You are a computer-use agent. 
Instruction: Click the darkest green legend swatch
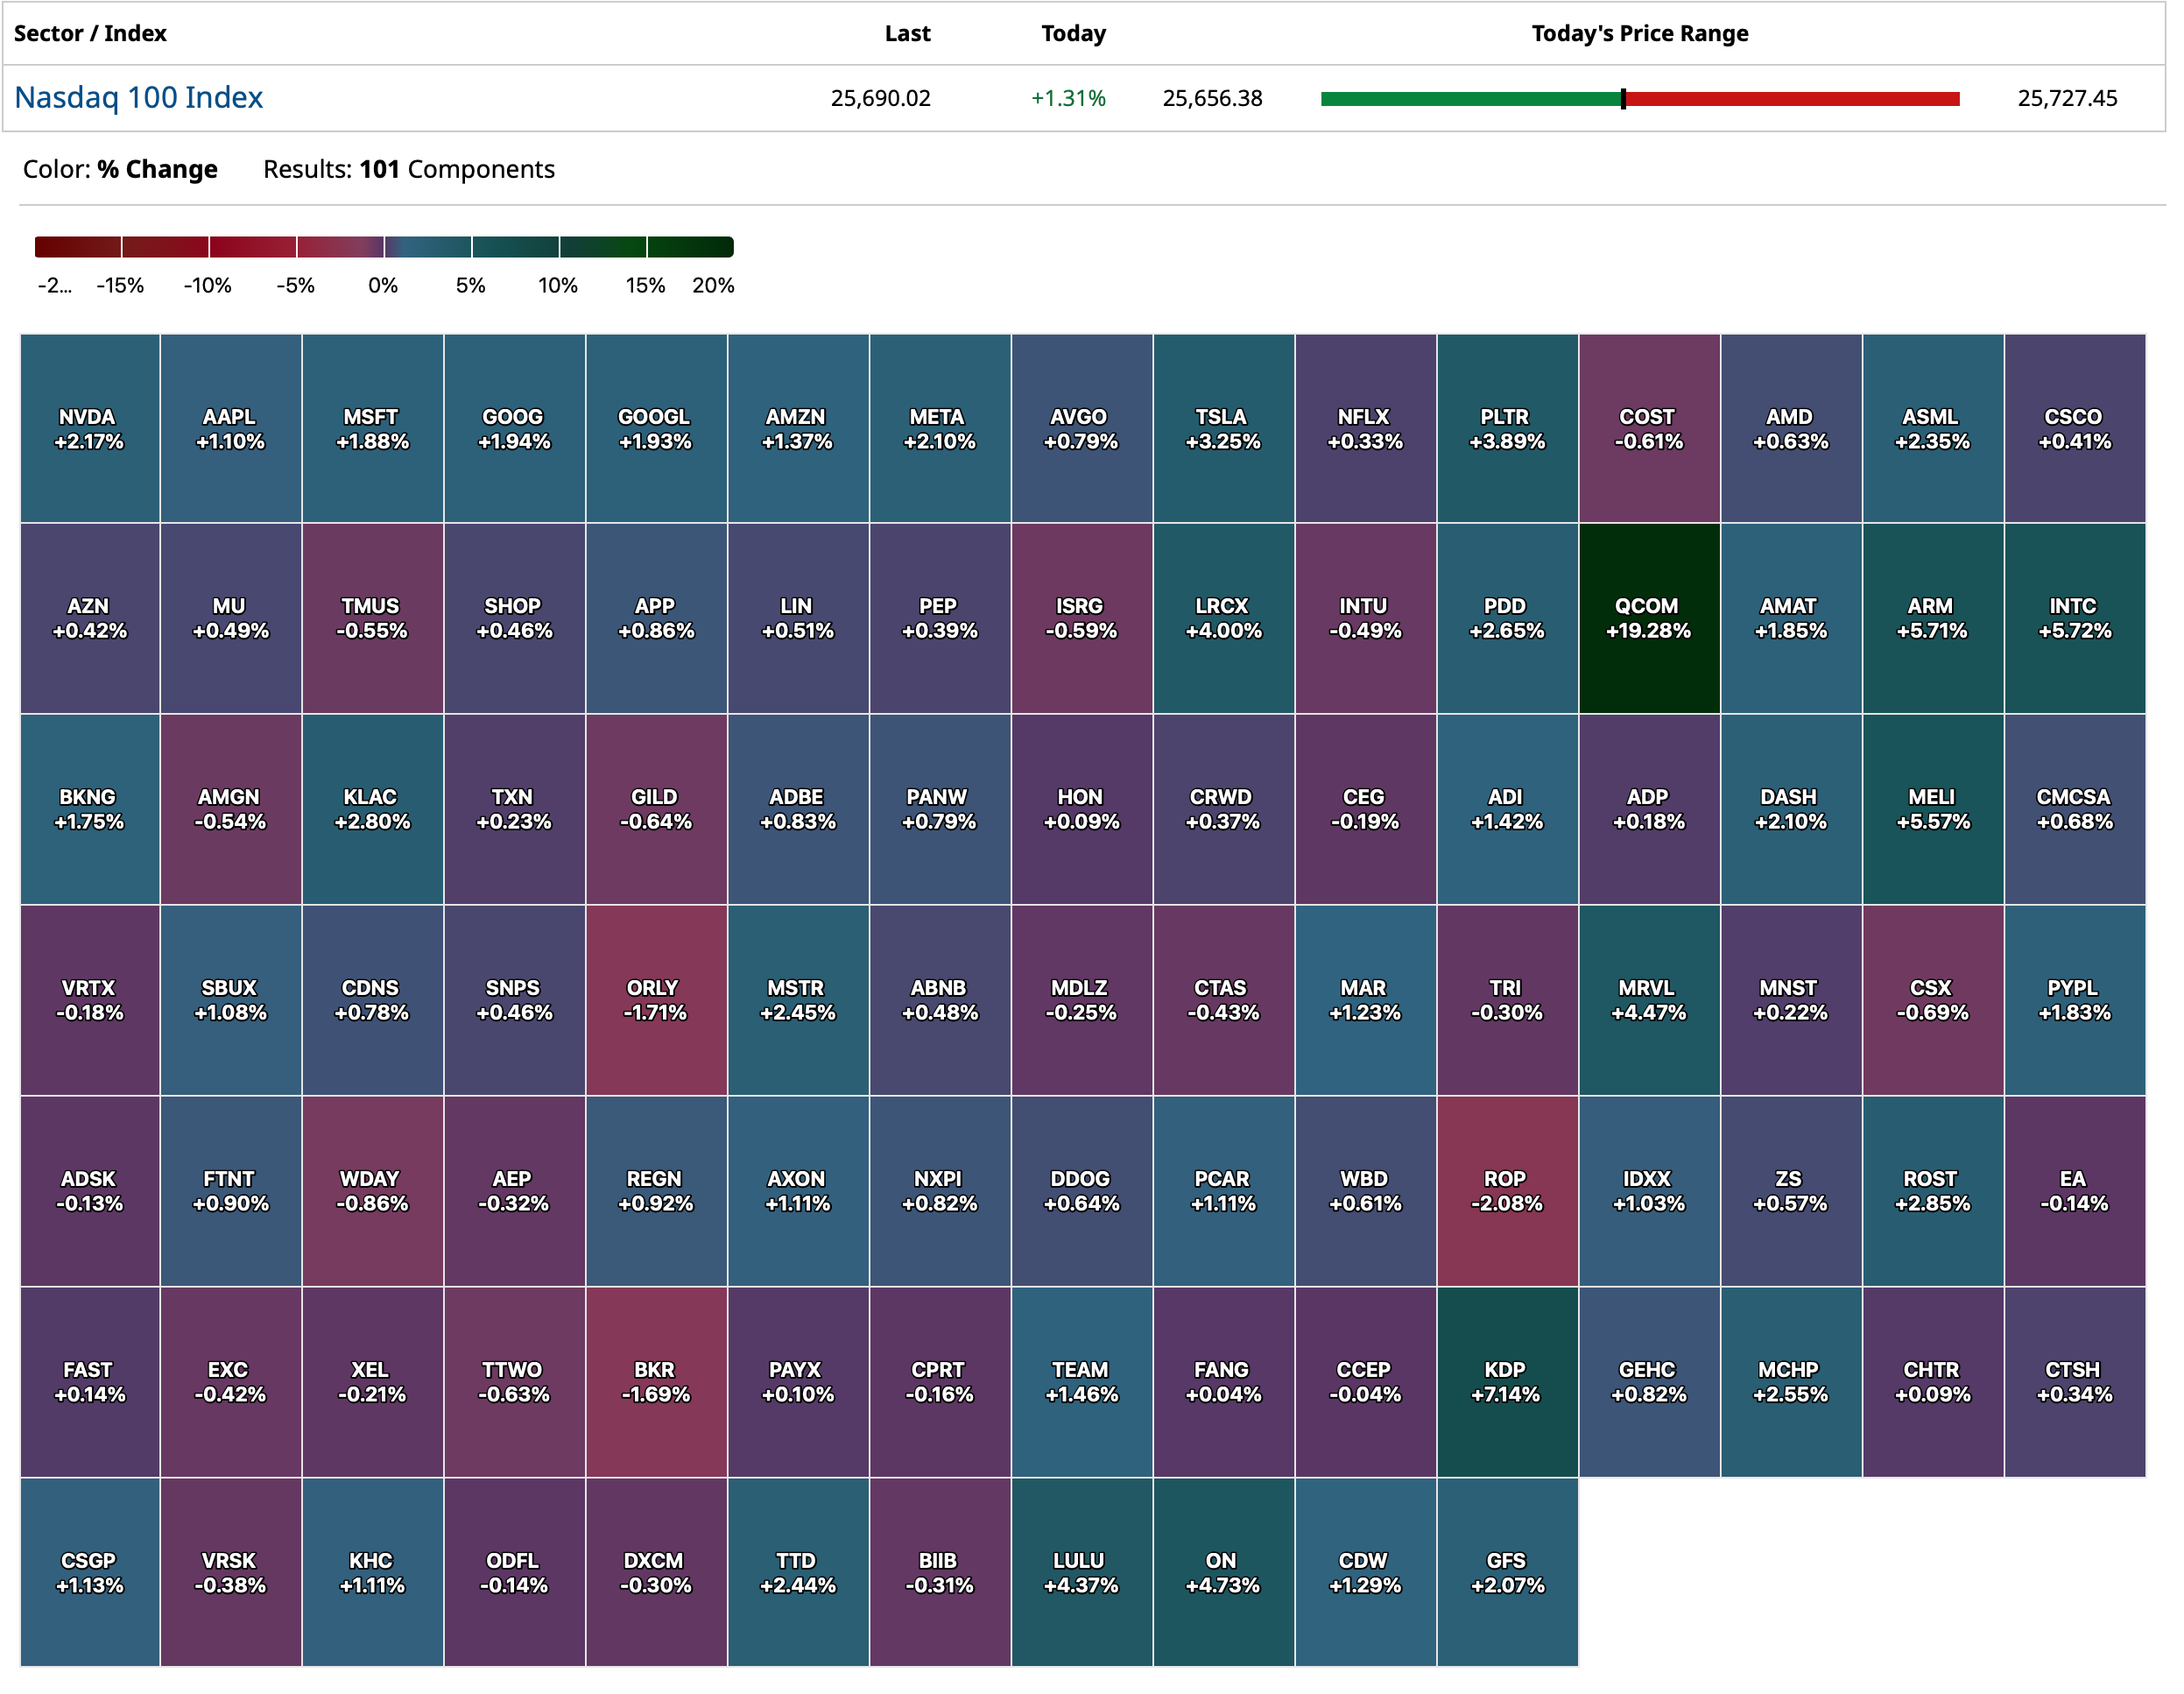[x=690, y=247]
